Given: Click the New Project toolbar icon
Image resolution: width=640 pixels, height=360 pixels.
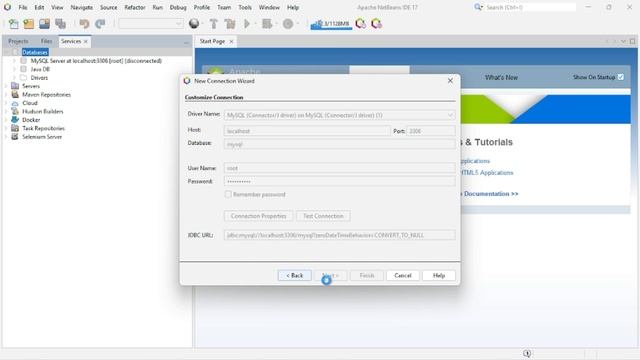Looking at the screenshot, I should (x=29, y=24).
